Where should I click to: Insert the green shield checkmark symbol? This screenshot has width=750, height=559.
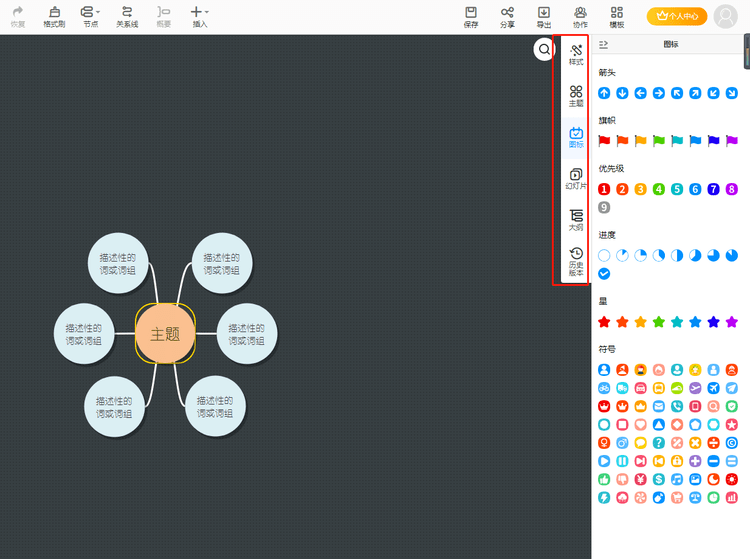pos(732,406)
